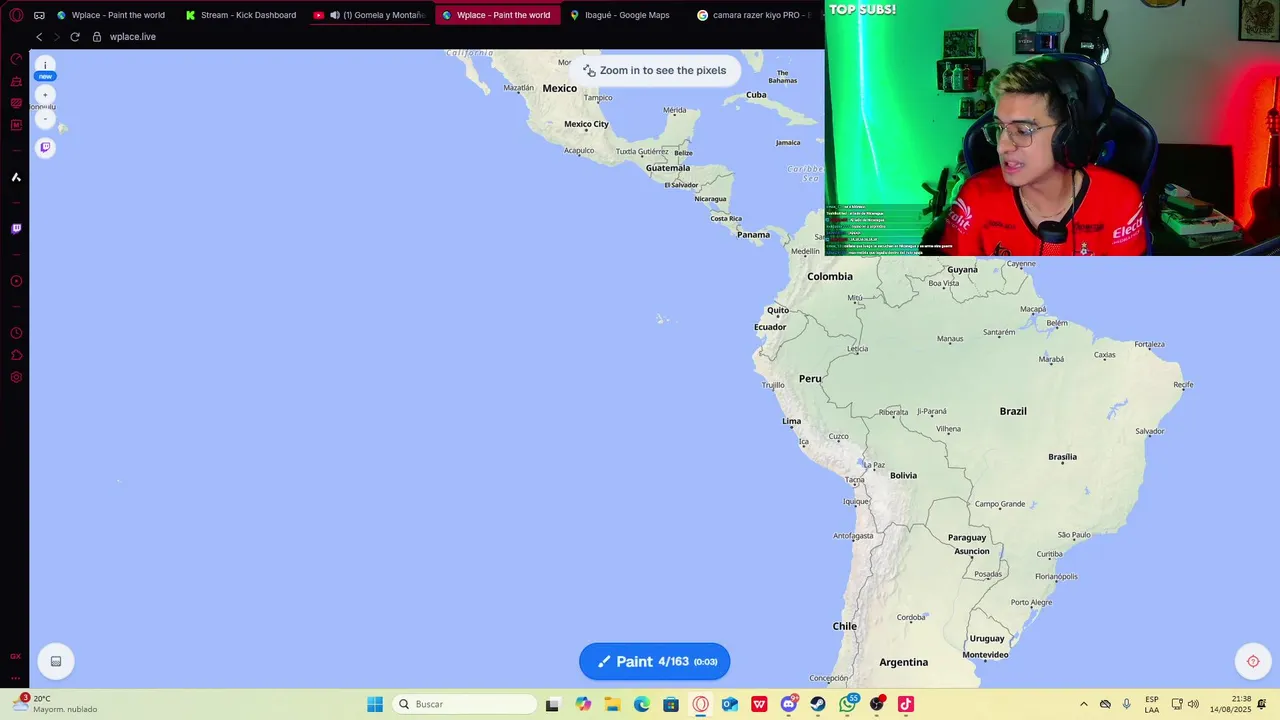Open the Opera GX main menu logo
Screen dimensions: 1280x720
16,15
